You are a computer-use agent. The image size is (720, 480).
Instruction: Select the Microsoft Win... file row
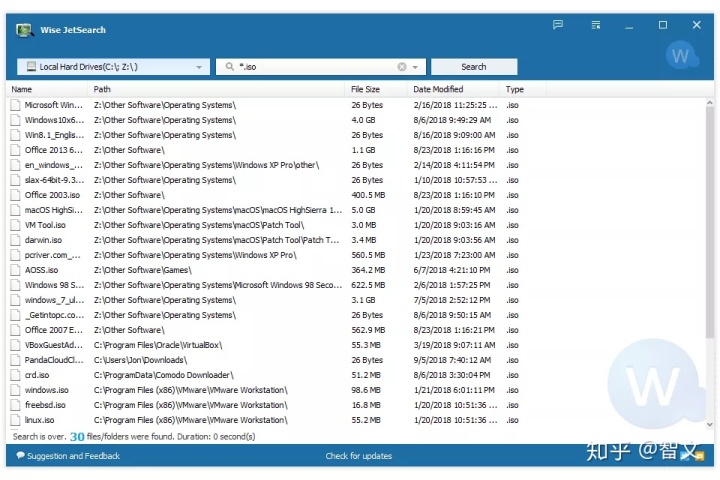coord(358,105)
